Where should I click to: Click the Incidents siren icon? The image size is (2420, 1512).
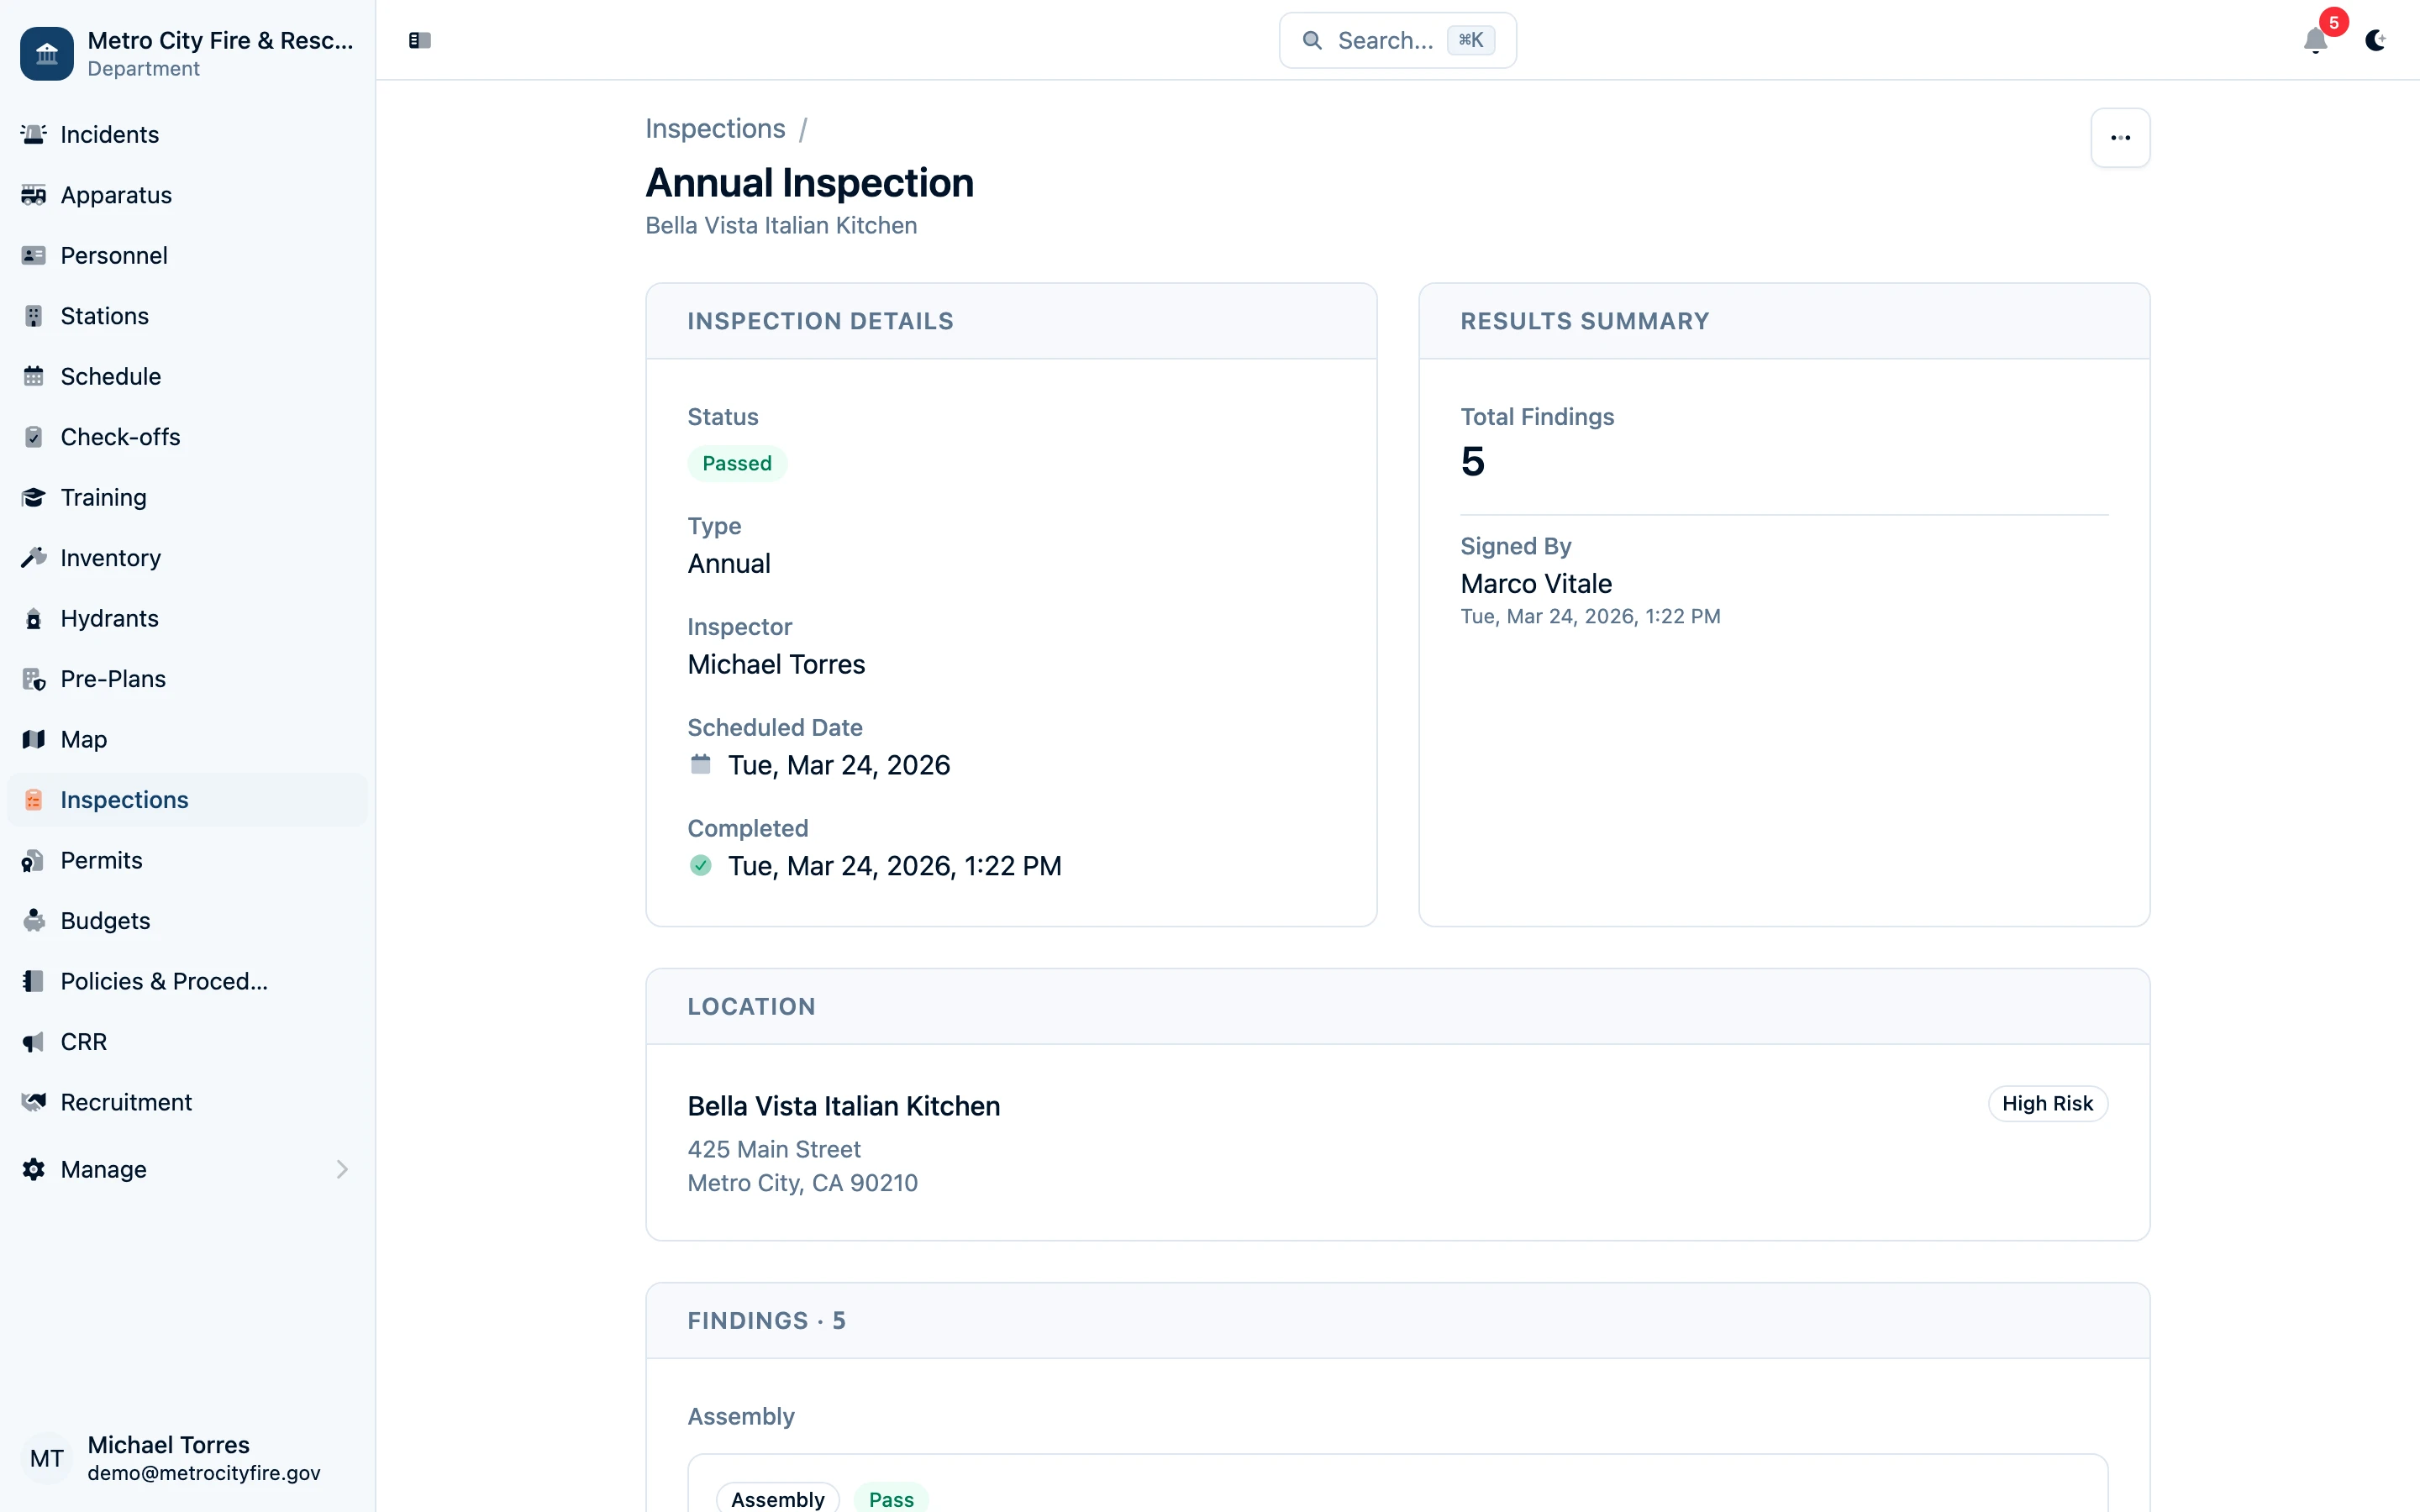pos(34,134)
